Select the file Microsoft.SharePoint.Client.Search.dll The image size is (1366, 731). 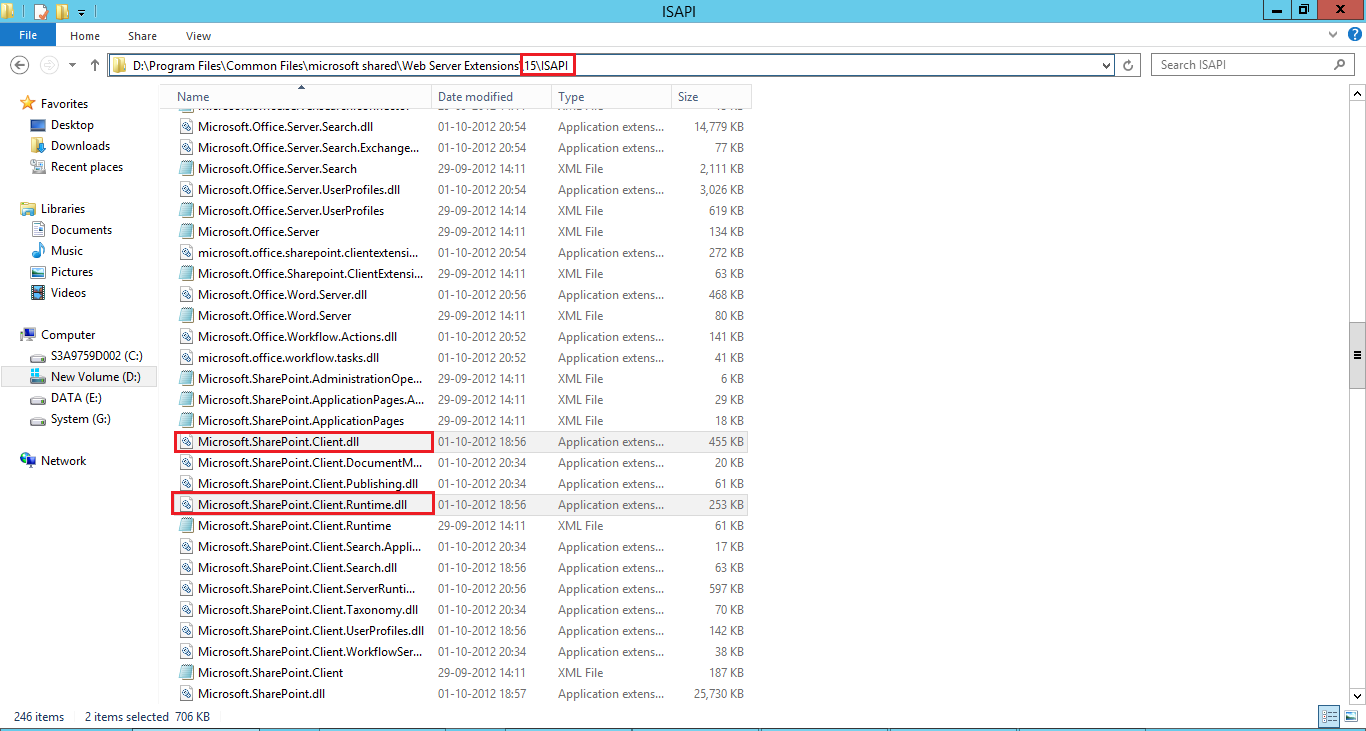click(297, 568)
